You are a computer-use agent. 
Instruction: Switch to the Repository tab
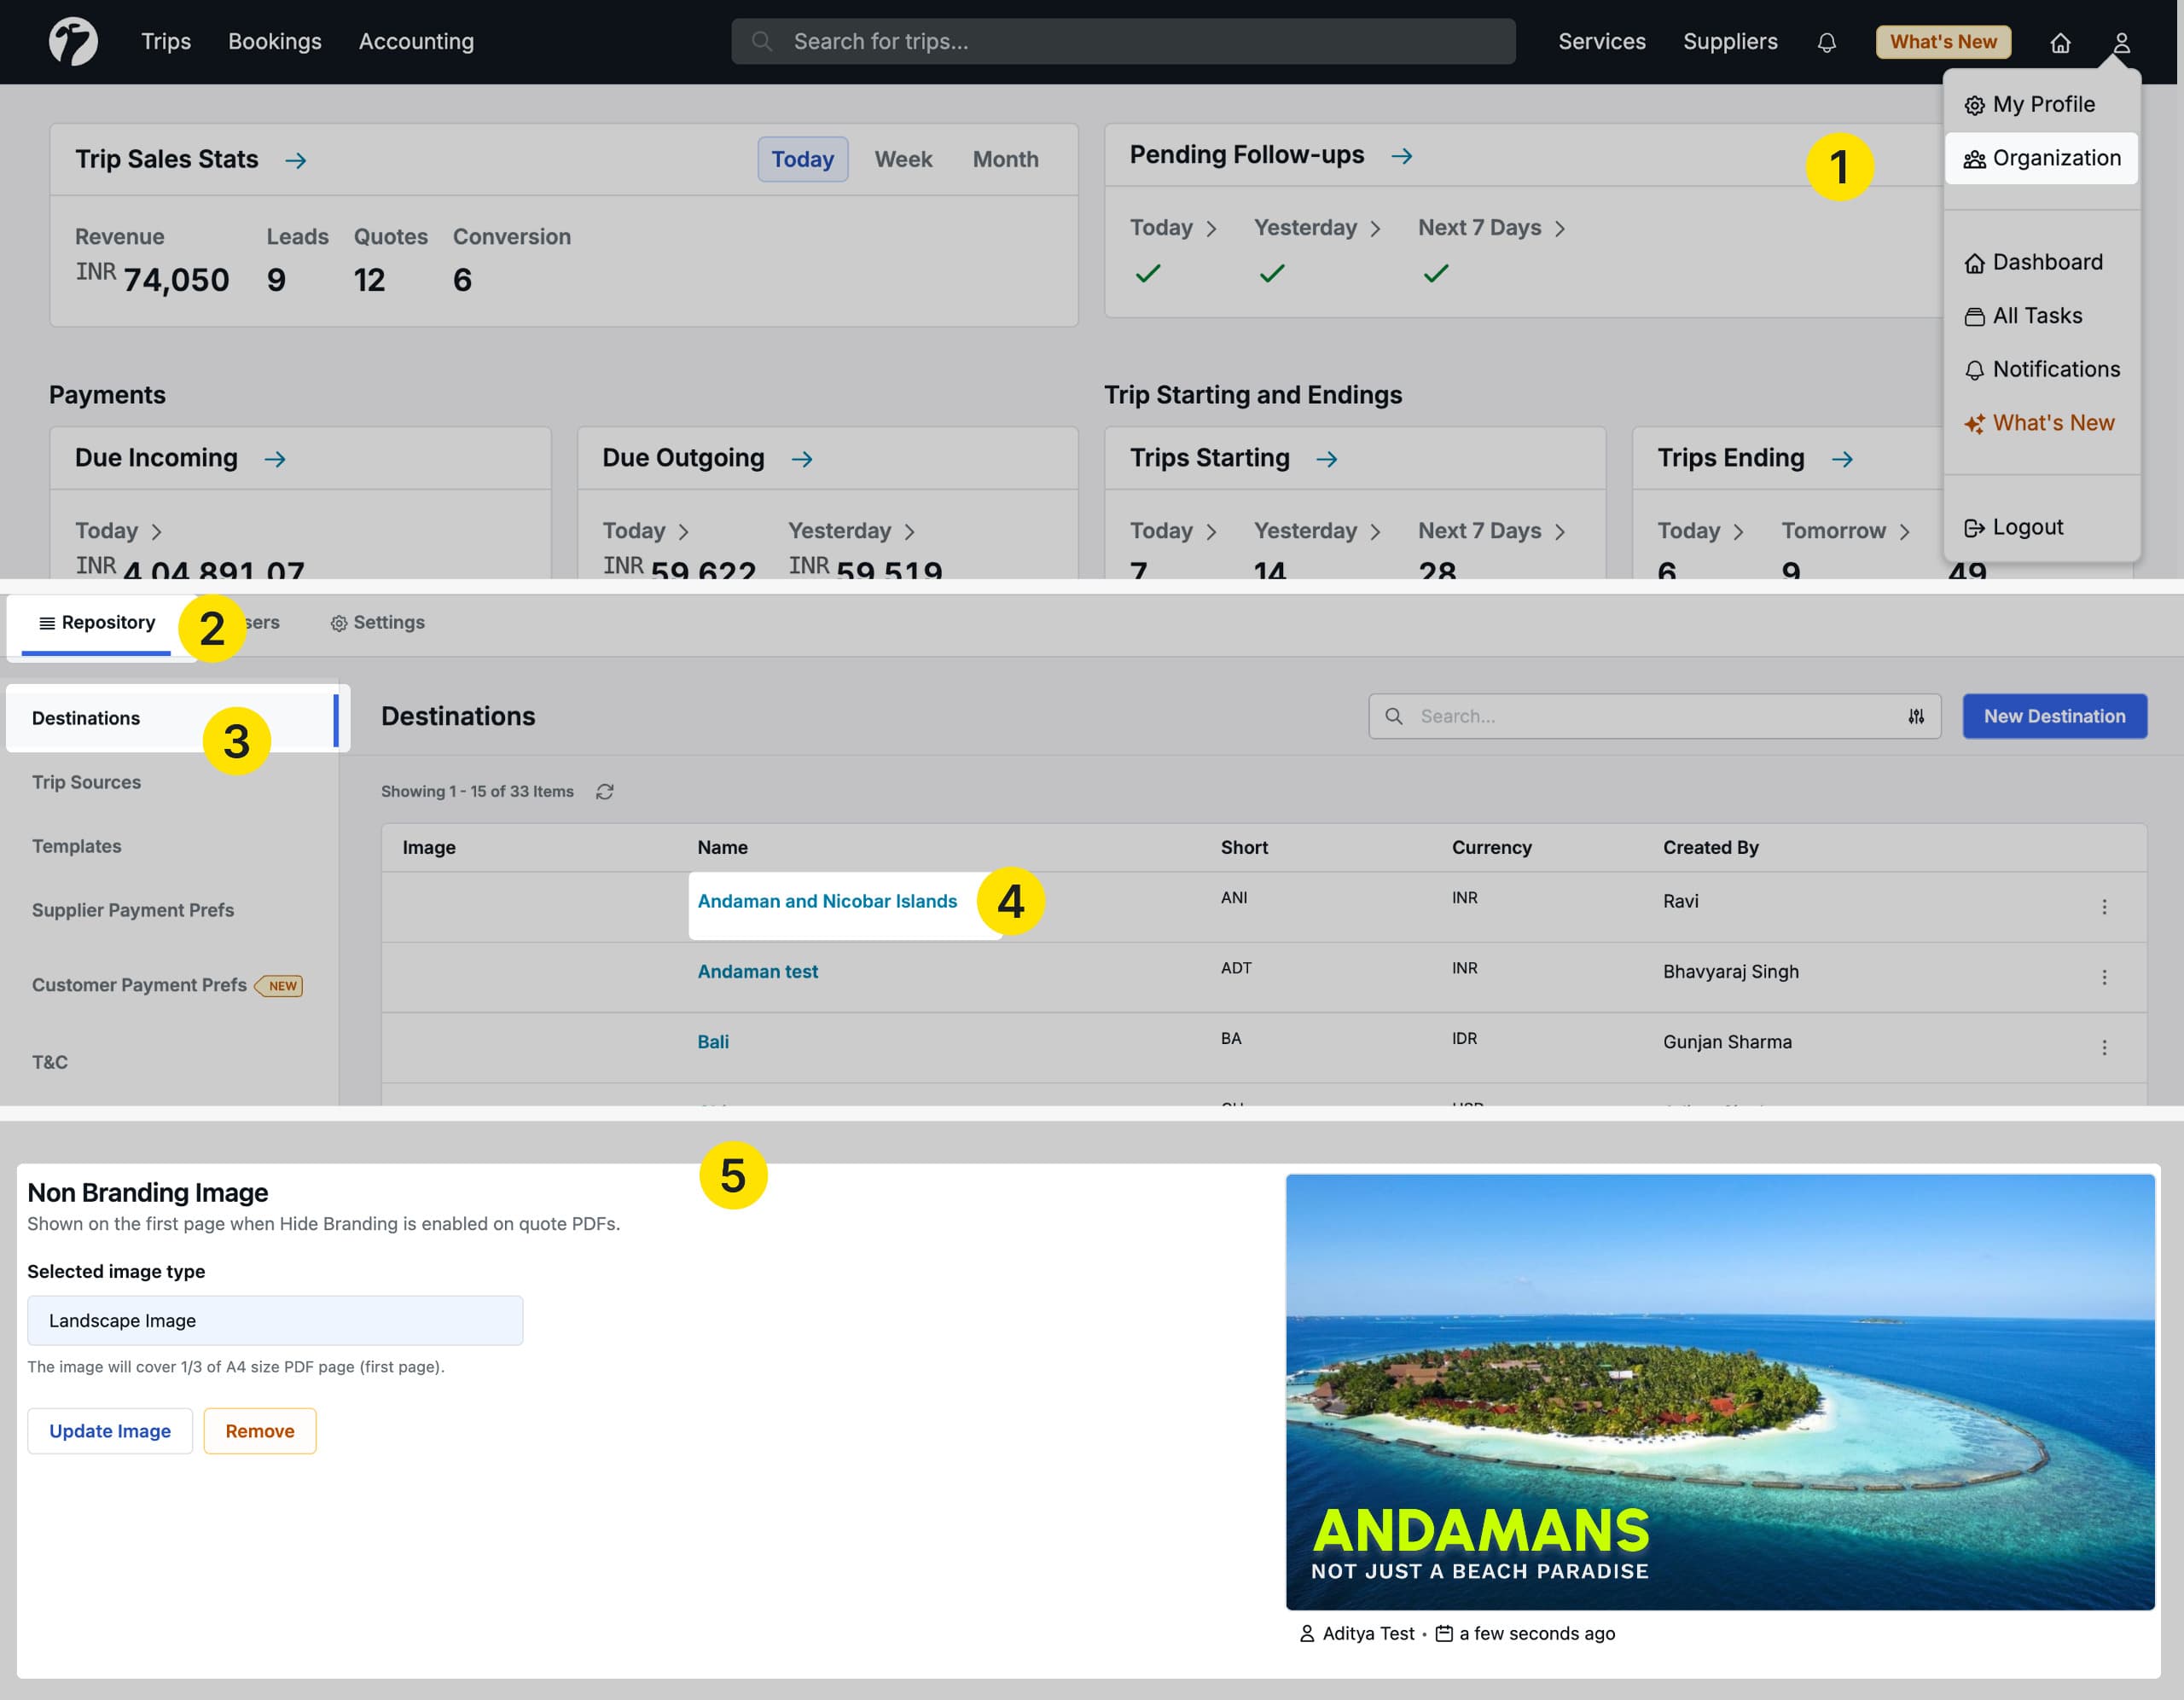click(x=96, y=623)
